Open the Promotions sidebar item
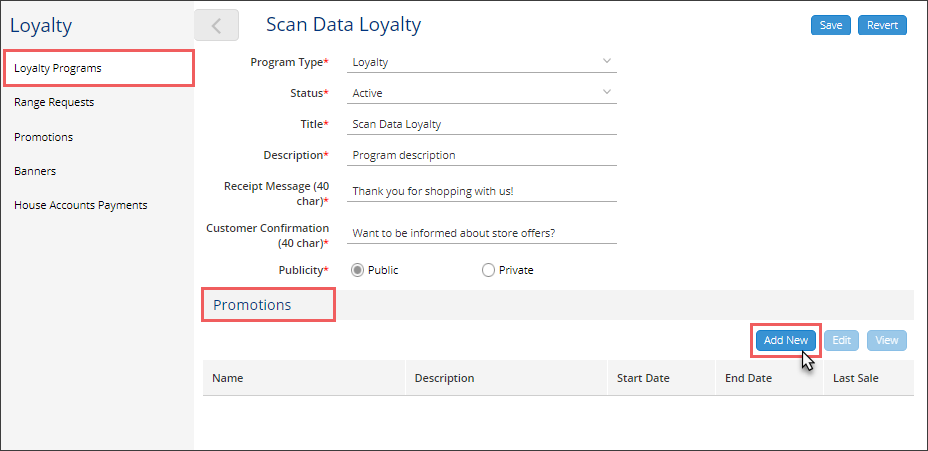Screen dimensions: 928x451 (x=43, y=137)
